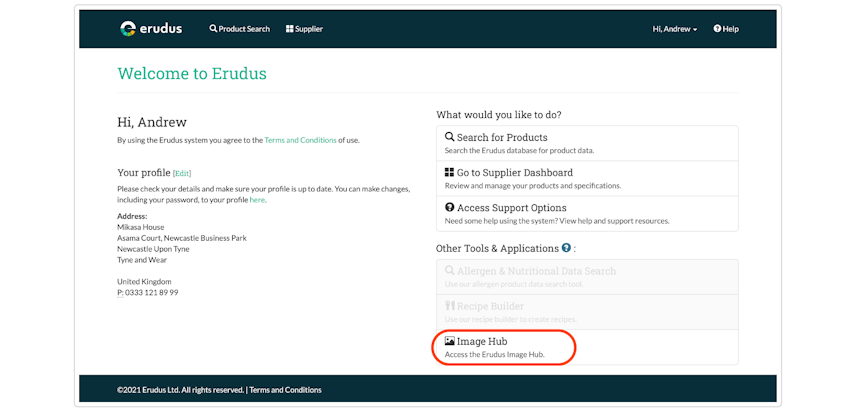Screen dimensions: 858x412
Task: Choose Access Support Options title
Action: point(512,208)
